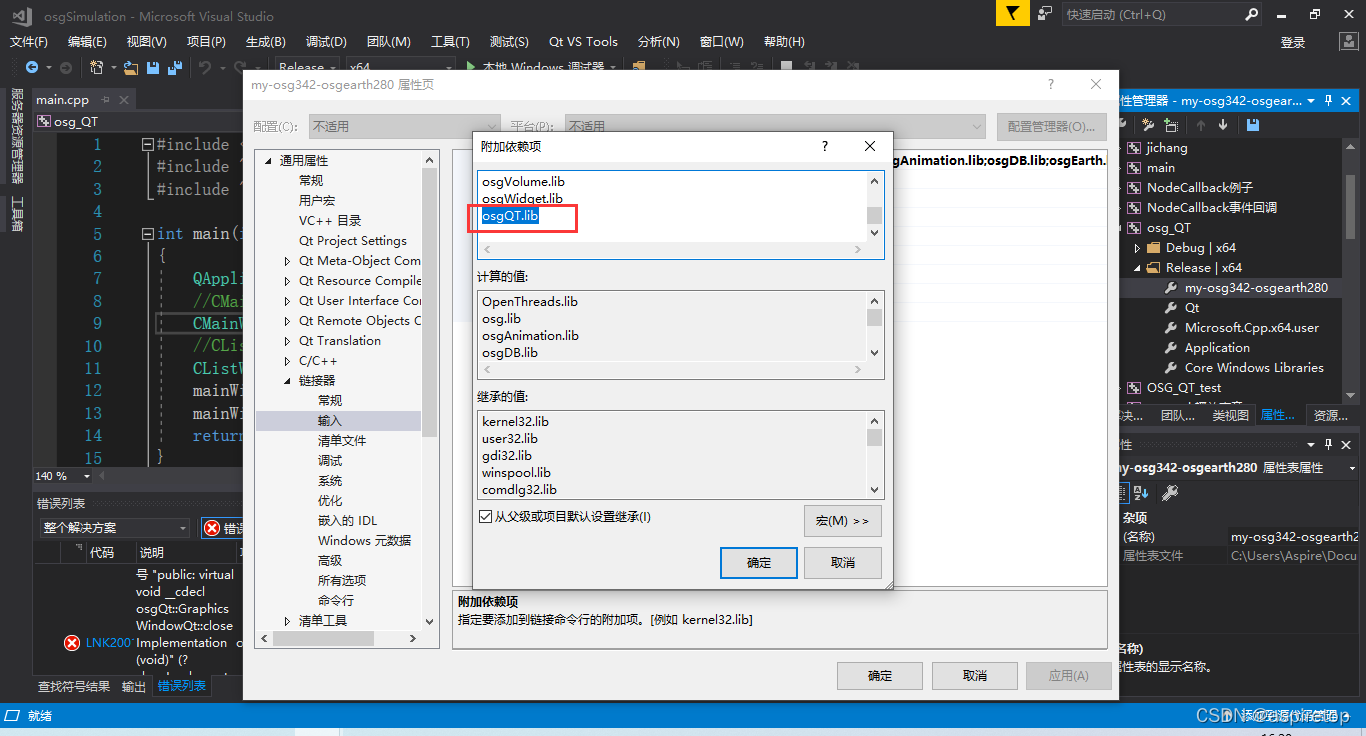The width and height of the screenshot is (1366, 736).
Task: Select the 输入 item under 链接器
Action: 330,421
